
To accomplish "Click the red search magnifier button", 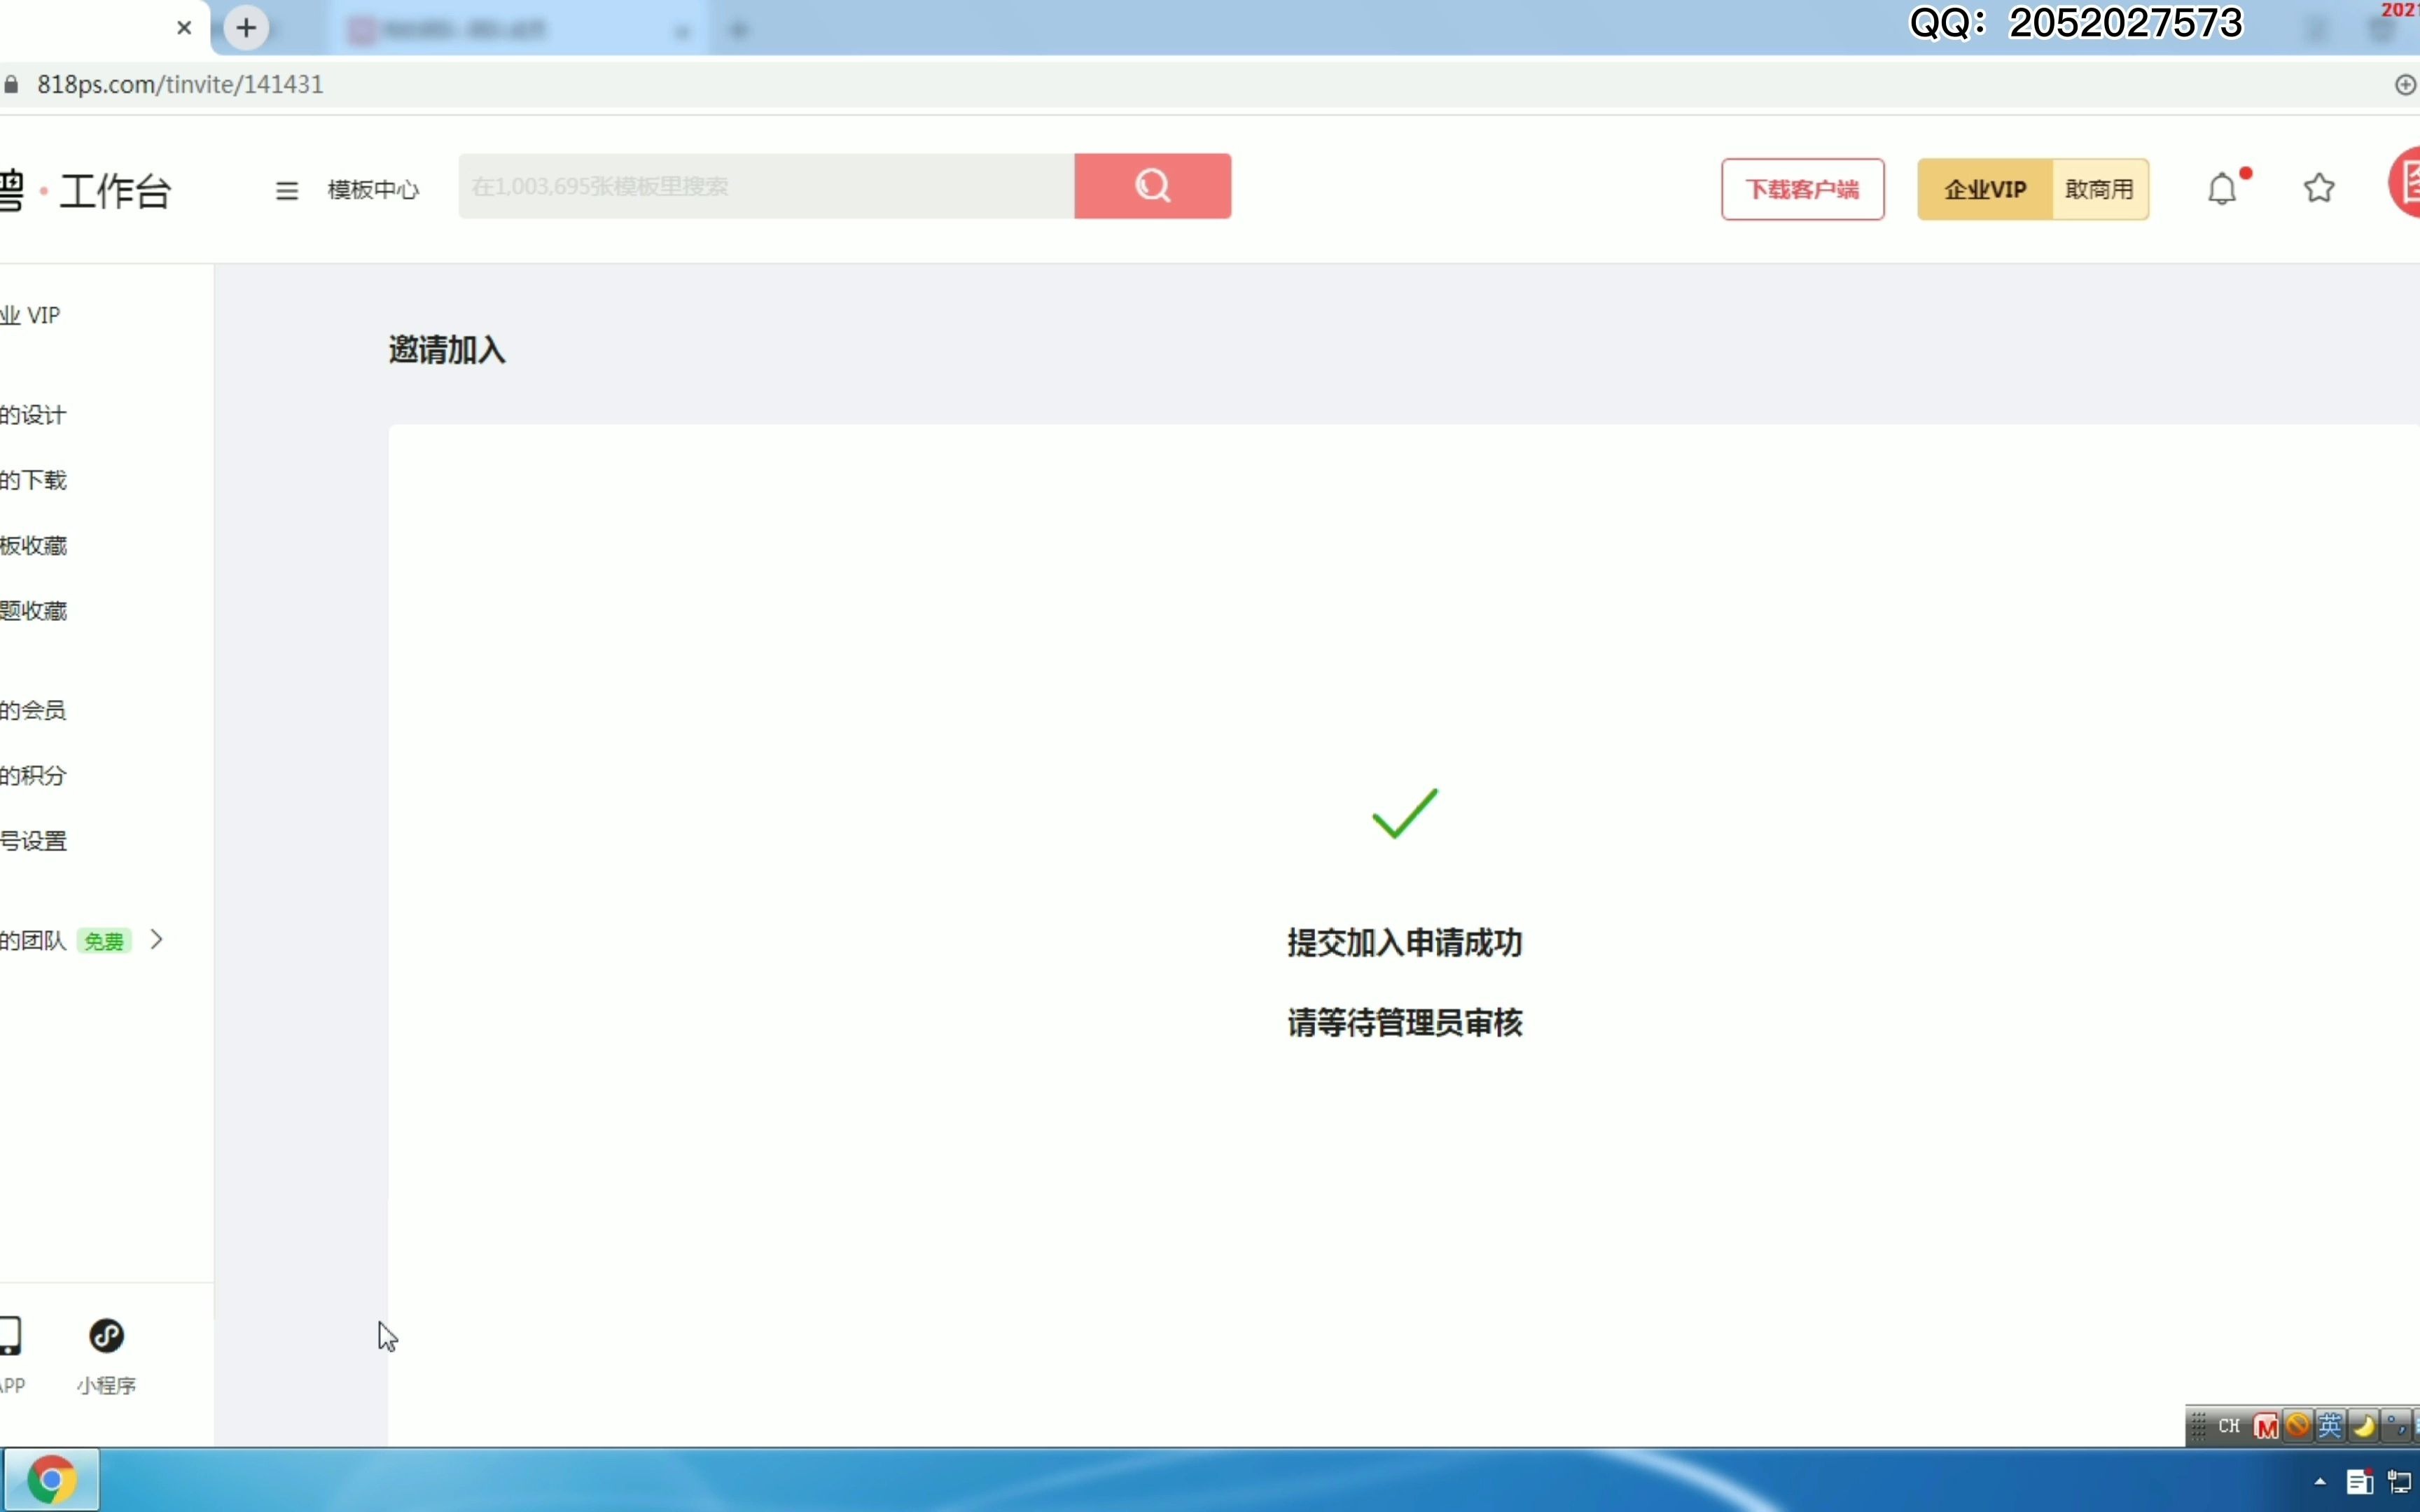I will click(x=1153, y=186).
